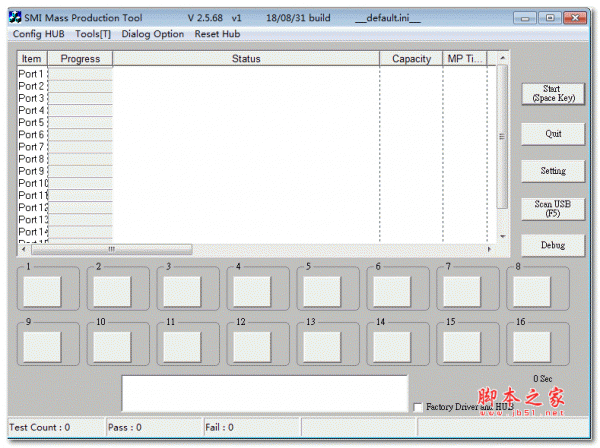600x448 pixels.
Task: Click port slot box 14
Action: coord(392,347)
